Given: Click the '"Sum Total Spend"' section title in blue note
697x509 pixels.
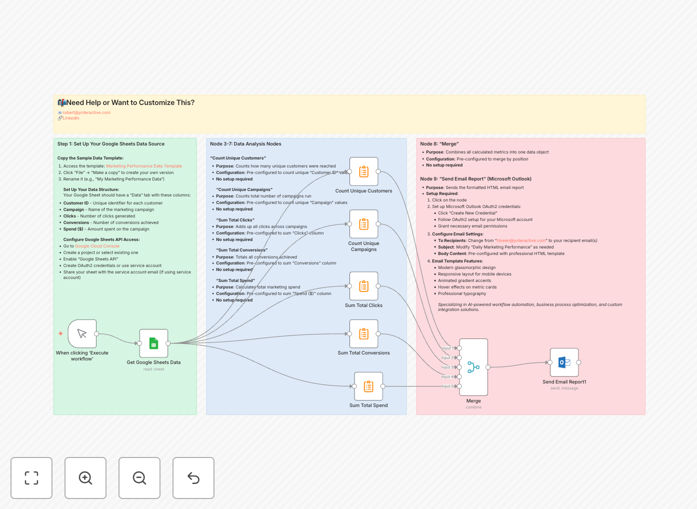Looking at the screenshot, I should pos(235,281).
